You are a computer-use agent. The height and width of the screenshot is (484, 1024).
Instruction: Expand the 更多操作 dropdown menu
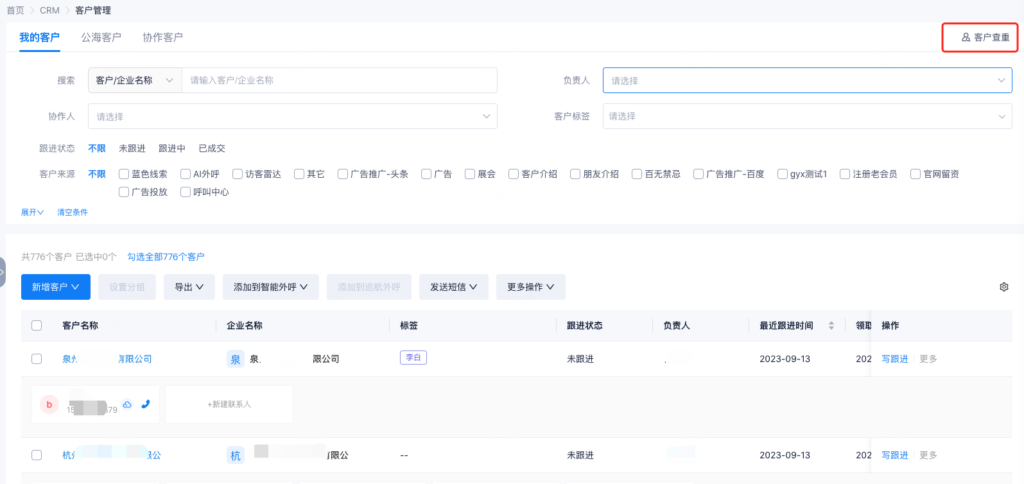coord(530,287)
